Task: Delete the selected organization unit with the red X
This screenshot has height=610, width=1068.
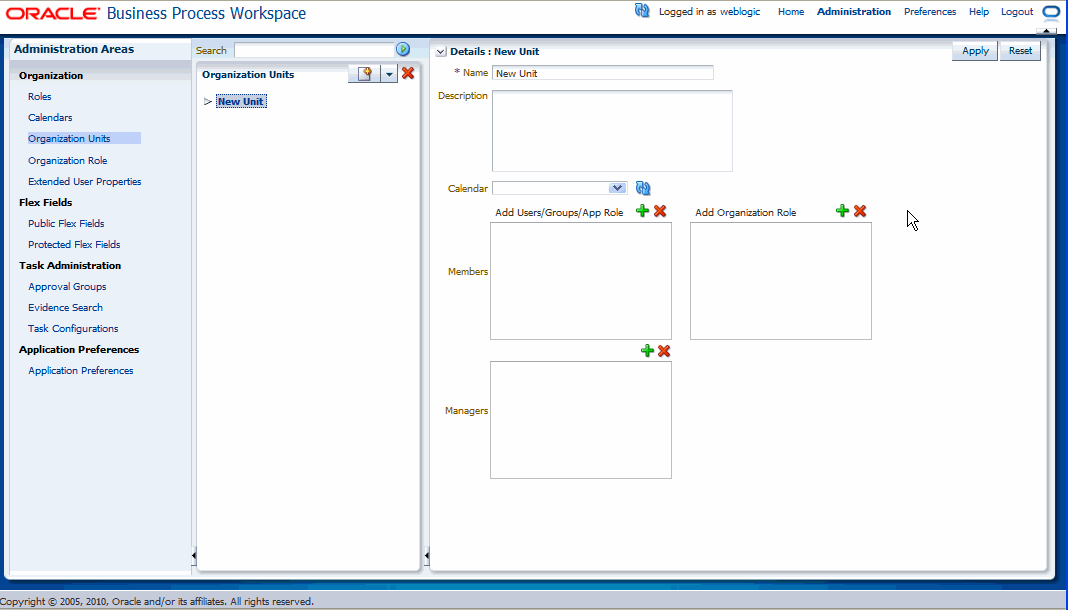Action: point(408,73)
